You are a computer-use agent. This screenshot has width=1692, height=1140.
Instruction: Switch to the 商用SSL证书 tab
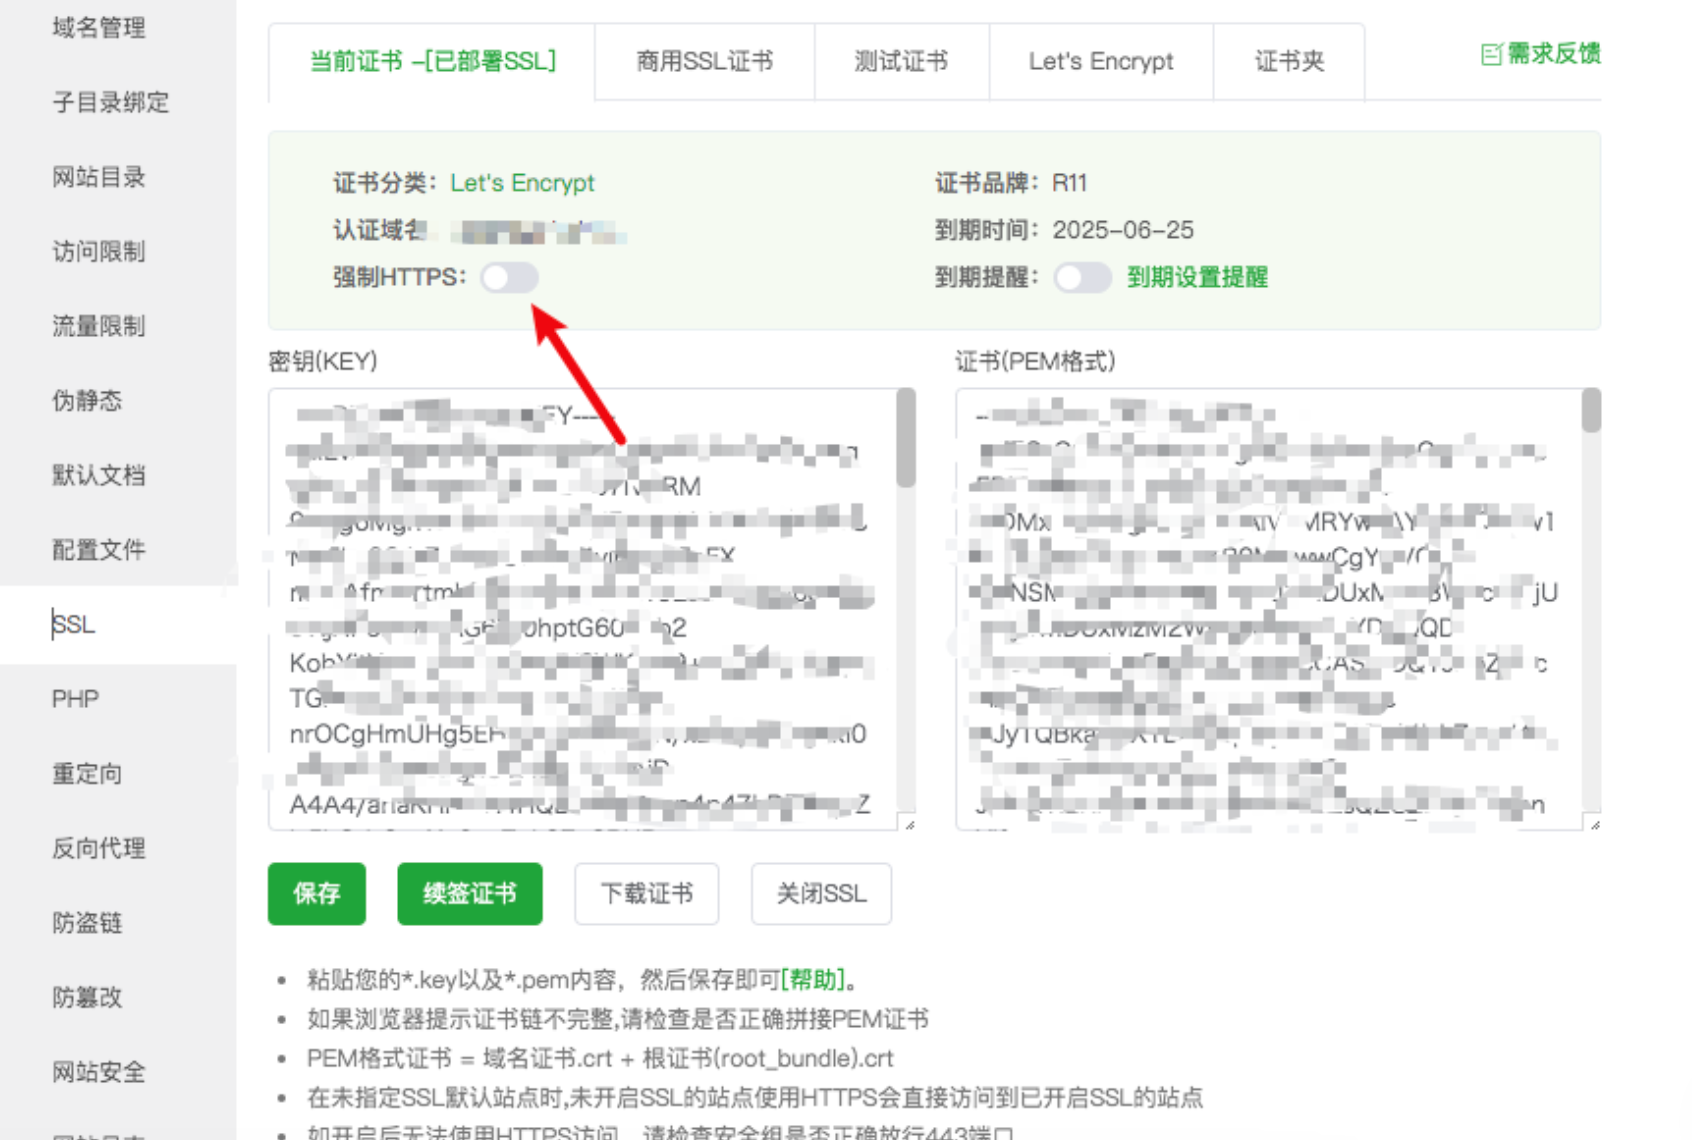tap(704, 61)
